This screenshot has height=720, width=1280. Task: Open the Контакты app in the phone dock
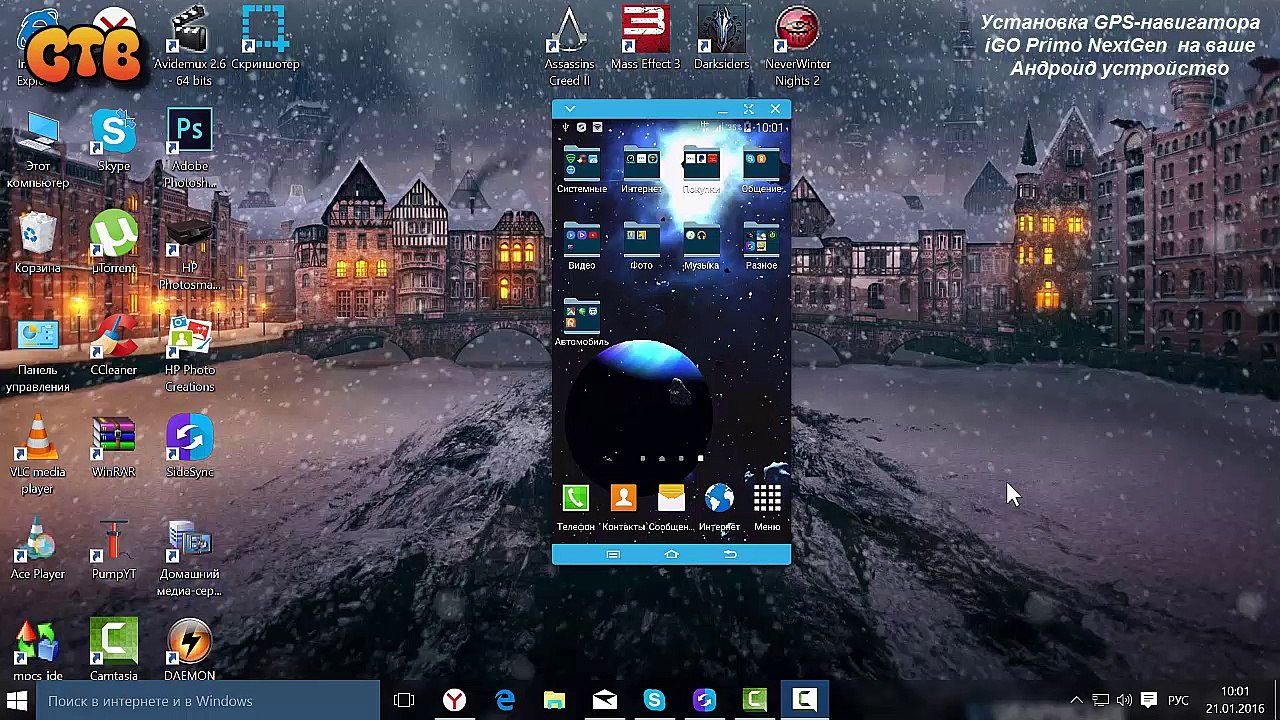click(x=623, y=506)
